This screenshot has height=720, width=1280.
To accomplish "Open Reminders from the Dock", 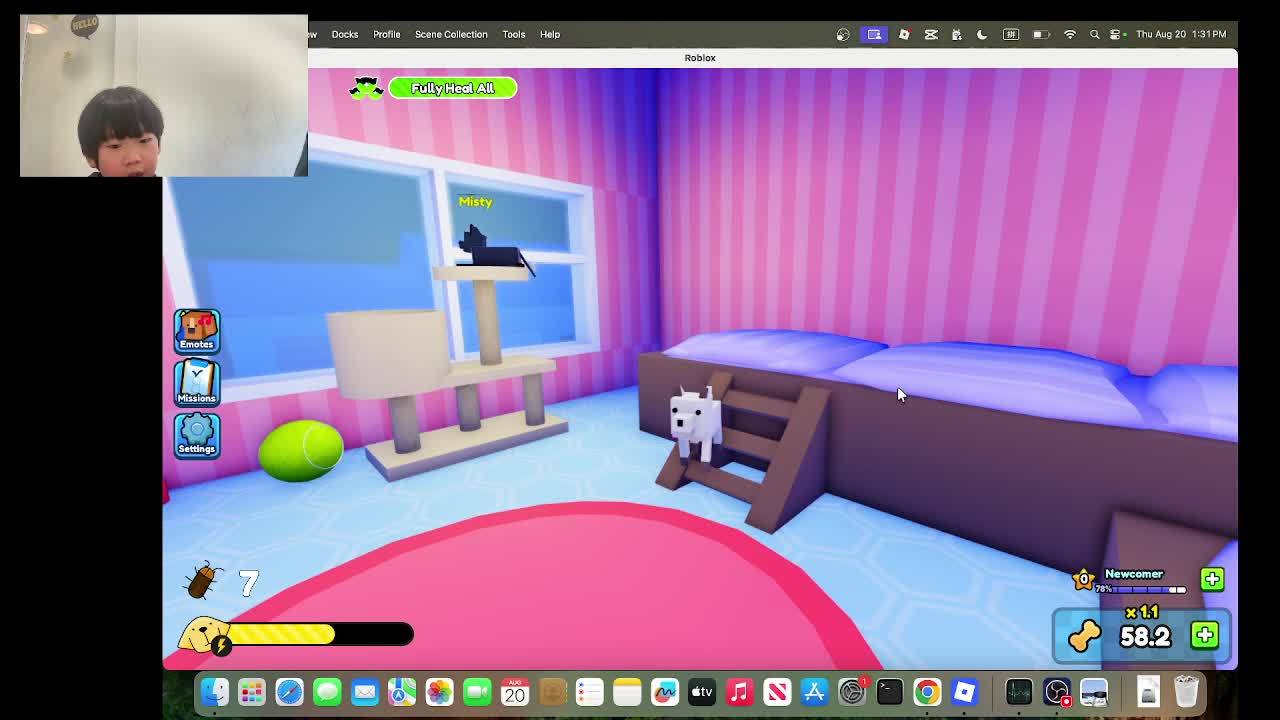I will tap(590, 692).
